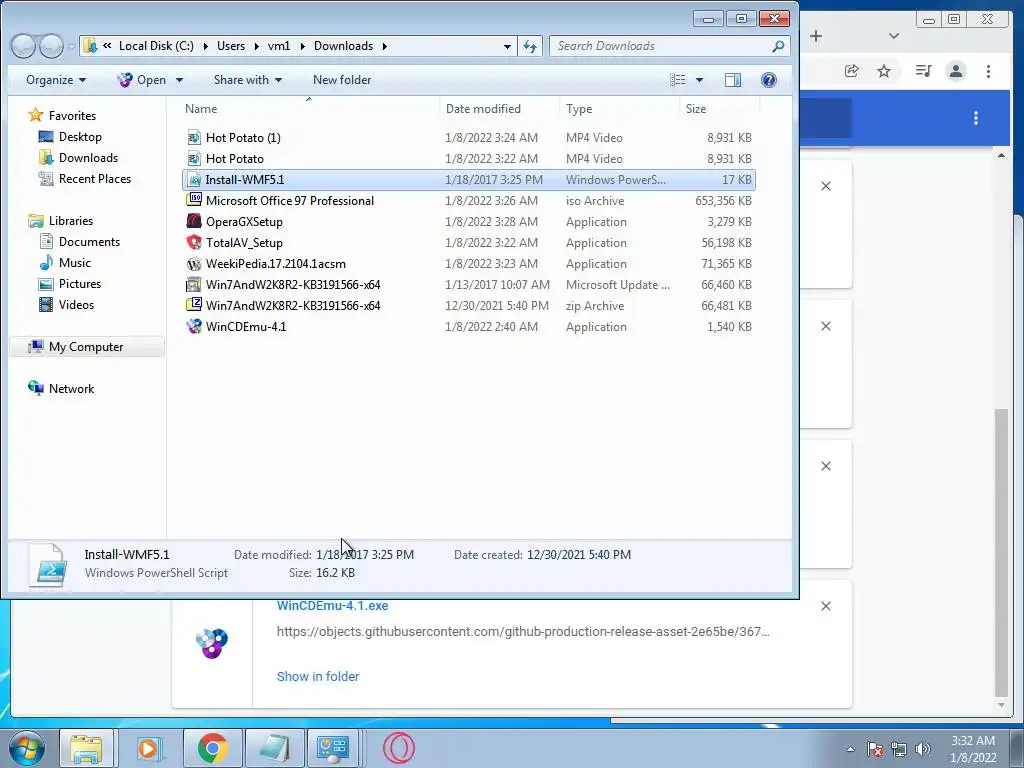Click Show in folder link in Chrome
This screenshot has width=1024, height=768.
click(x=317, y=677)
